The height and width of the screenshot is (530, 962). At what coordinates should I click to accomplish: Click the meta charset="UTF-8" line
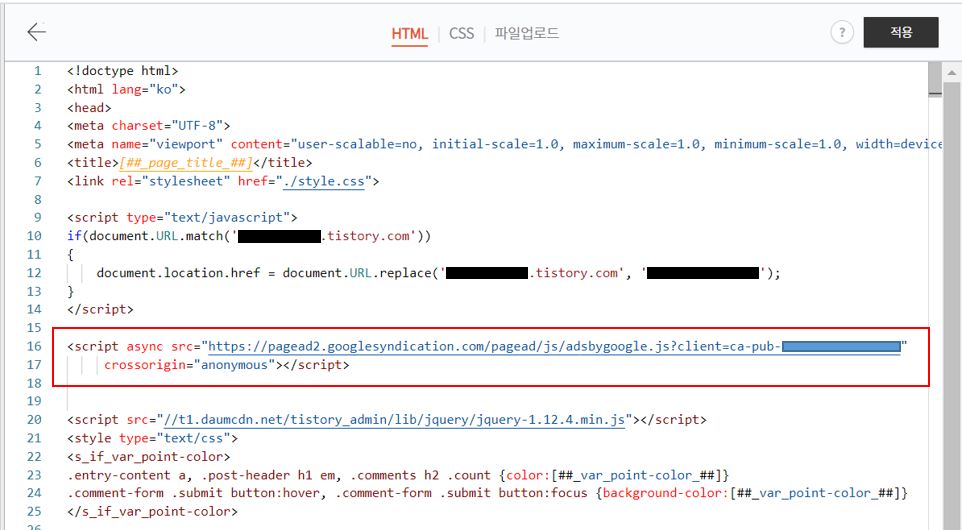point(148,126)
